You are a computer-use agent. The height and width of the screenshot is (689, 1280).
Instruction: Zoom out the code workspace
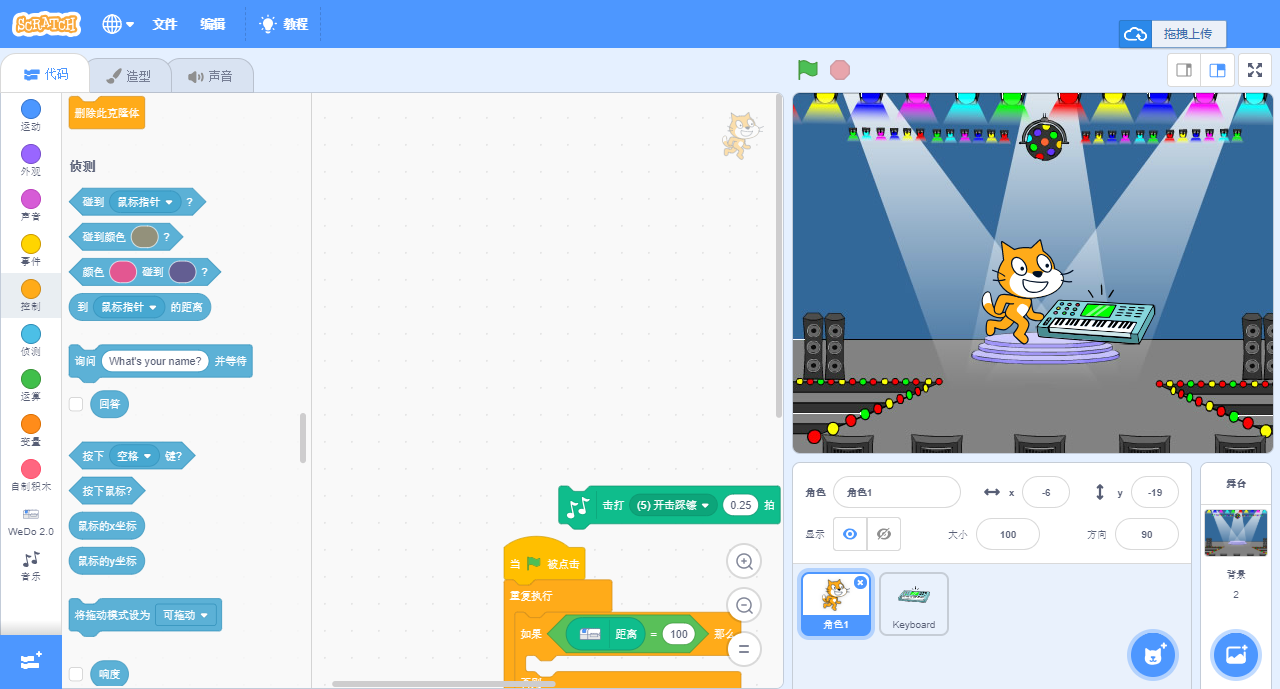[744, 605]
